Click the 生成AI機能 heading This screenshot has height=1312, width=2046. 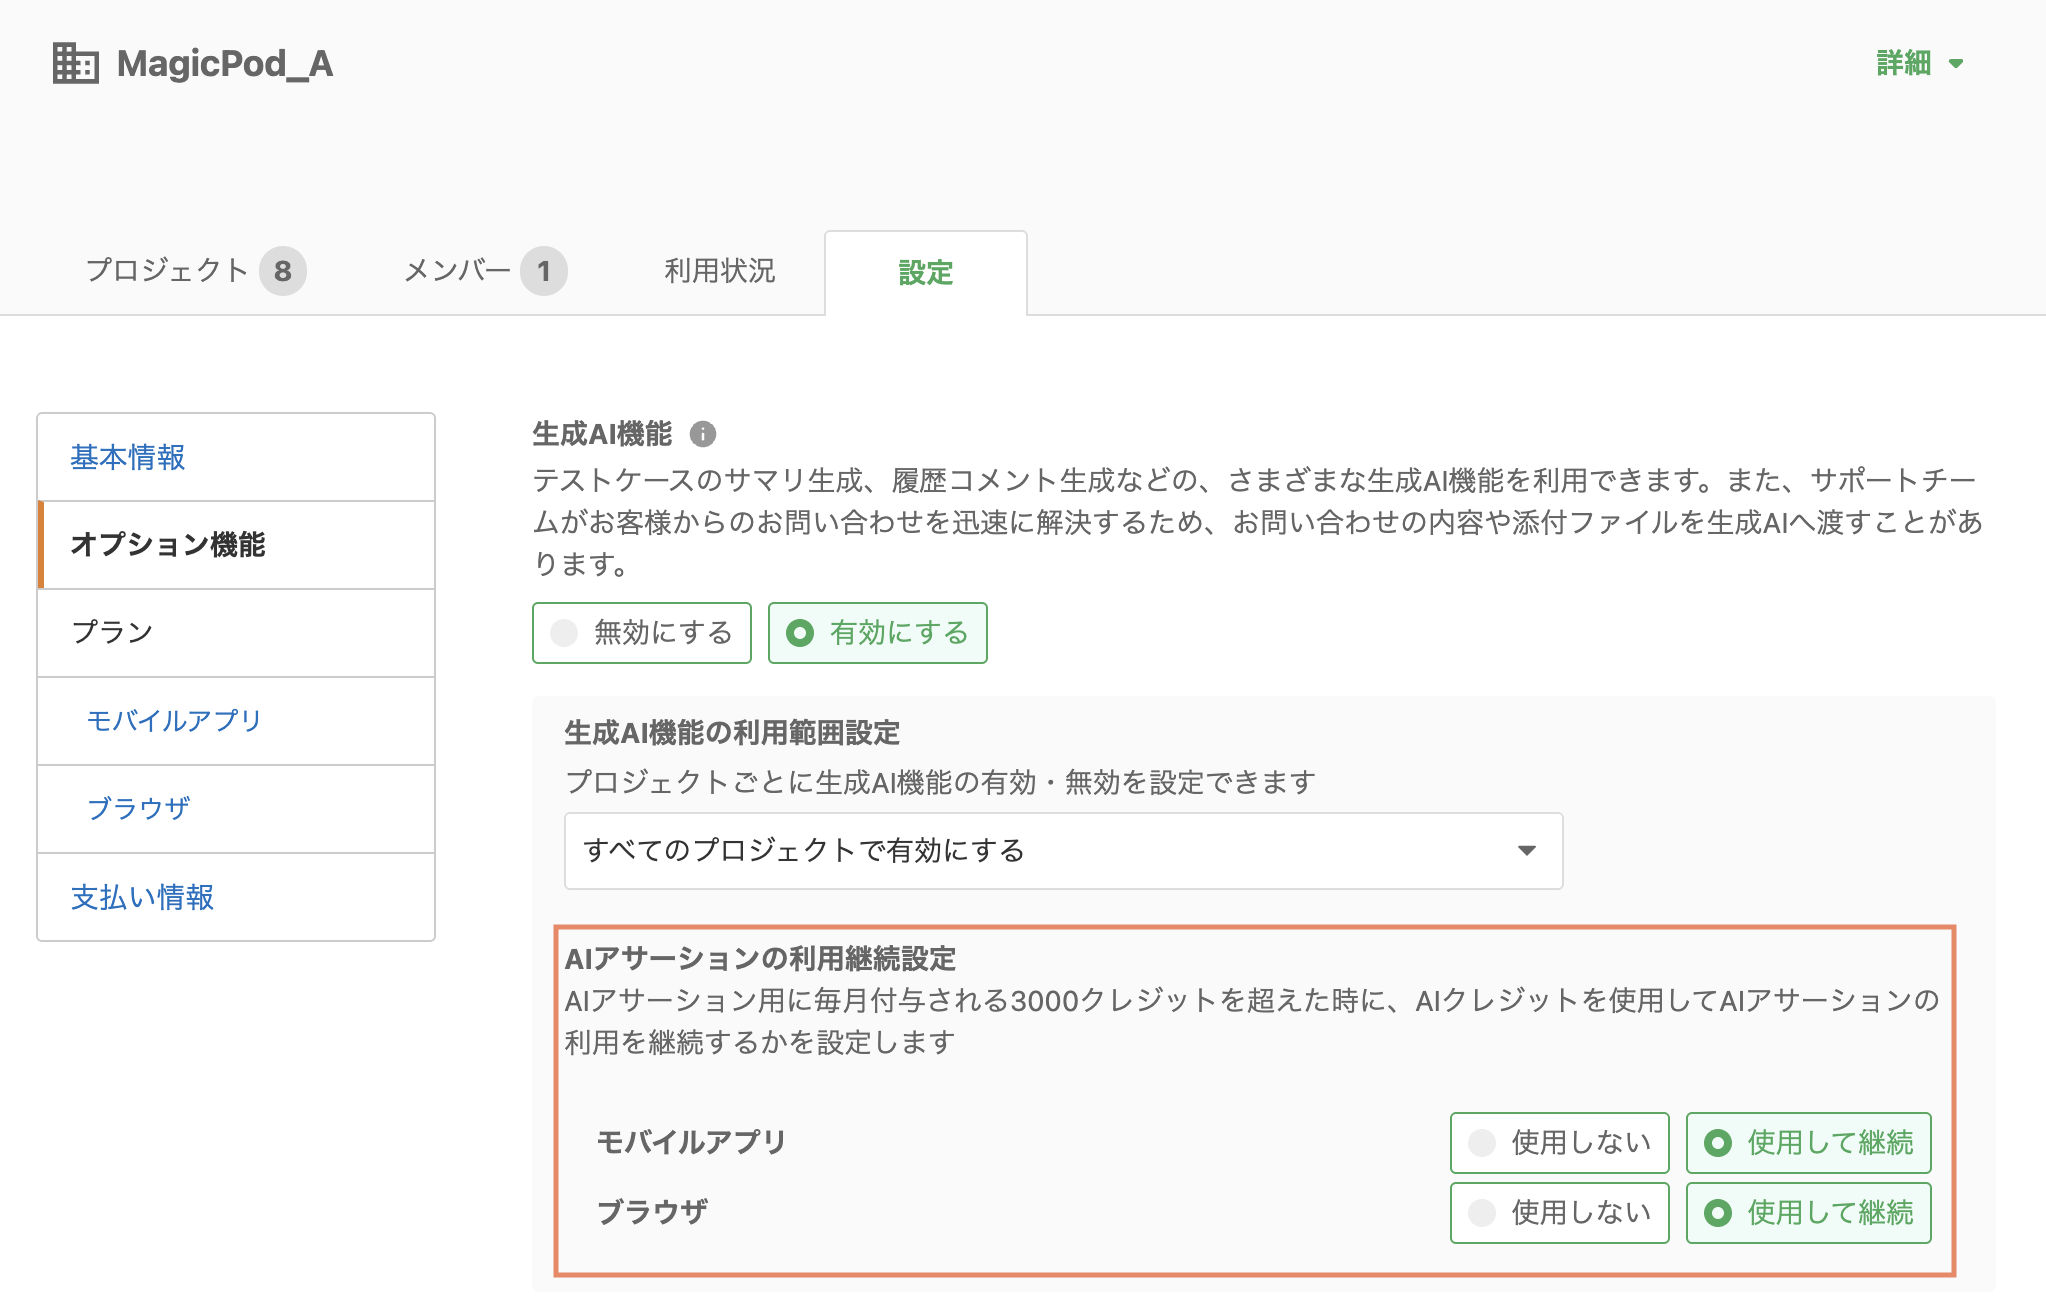[x=603, y=434]
